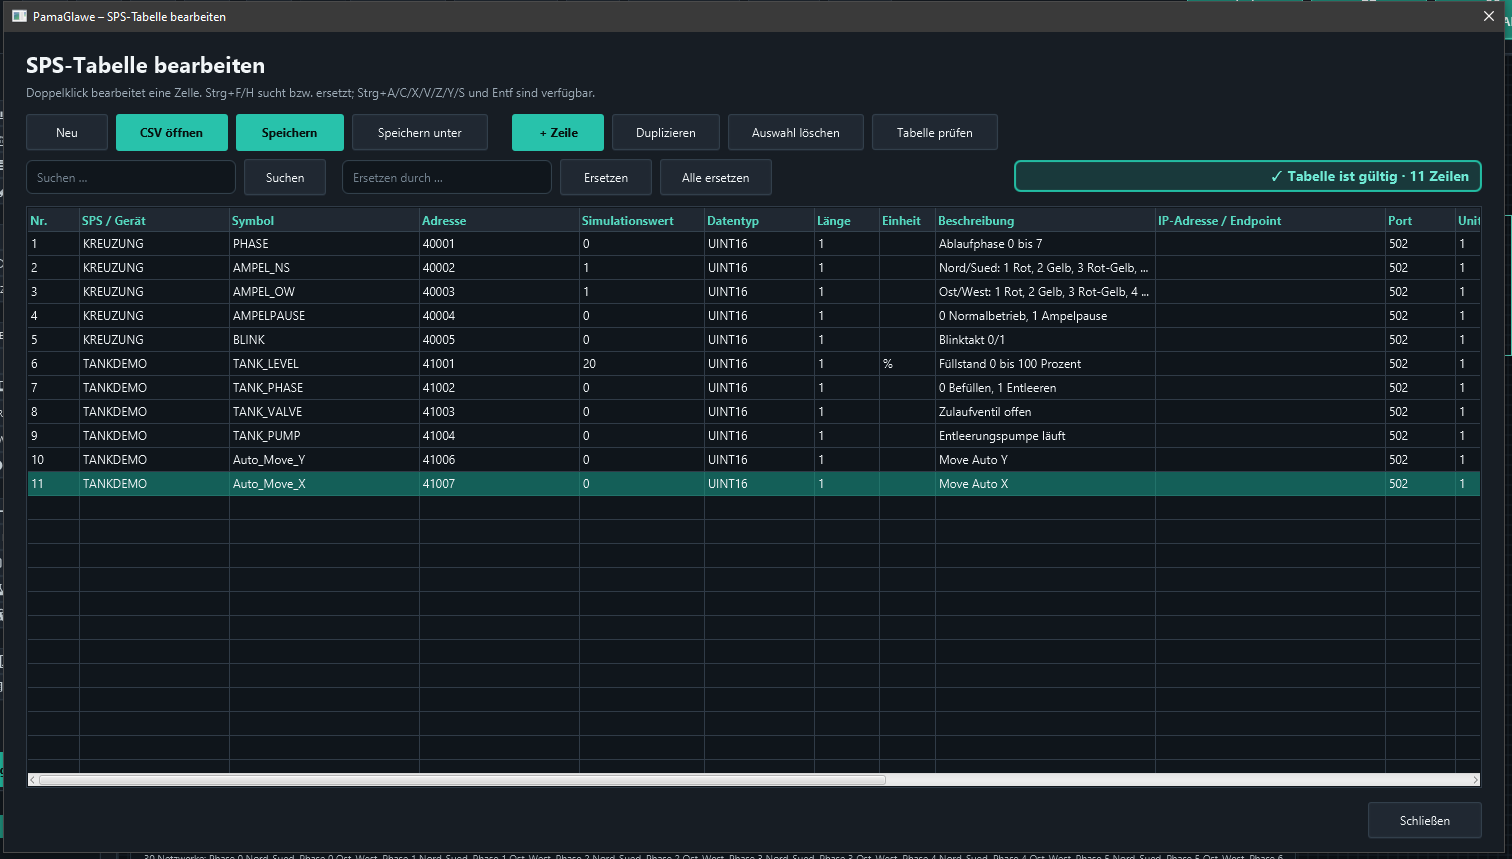Viewport: 1512px width, 859px height.
Task: Click the PamaGlawe app icon in title bar
Action: pyautogui.click(x=19, y=16)
